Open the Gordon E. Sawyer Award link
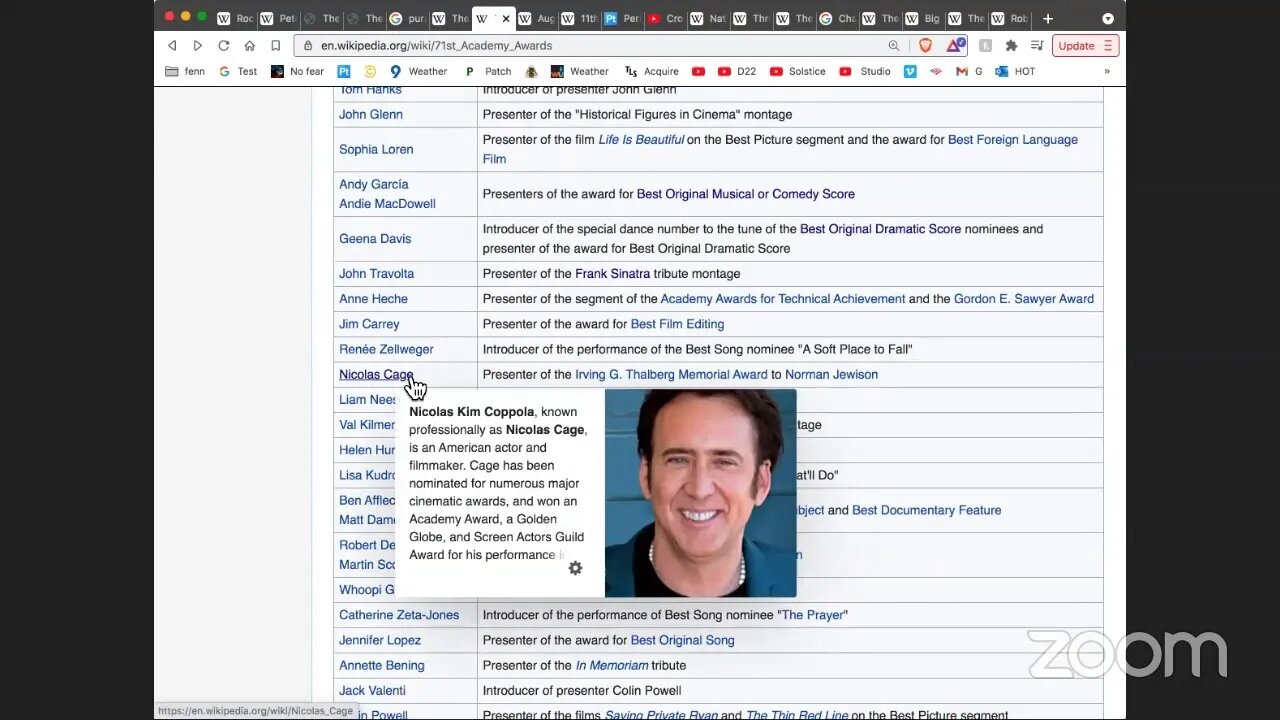The image size is (1280, 720). point(1024,298)
